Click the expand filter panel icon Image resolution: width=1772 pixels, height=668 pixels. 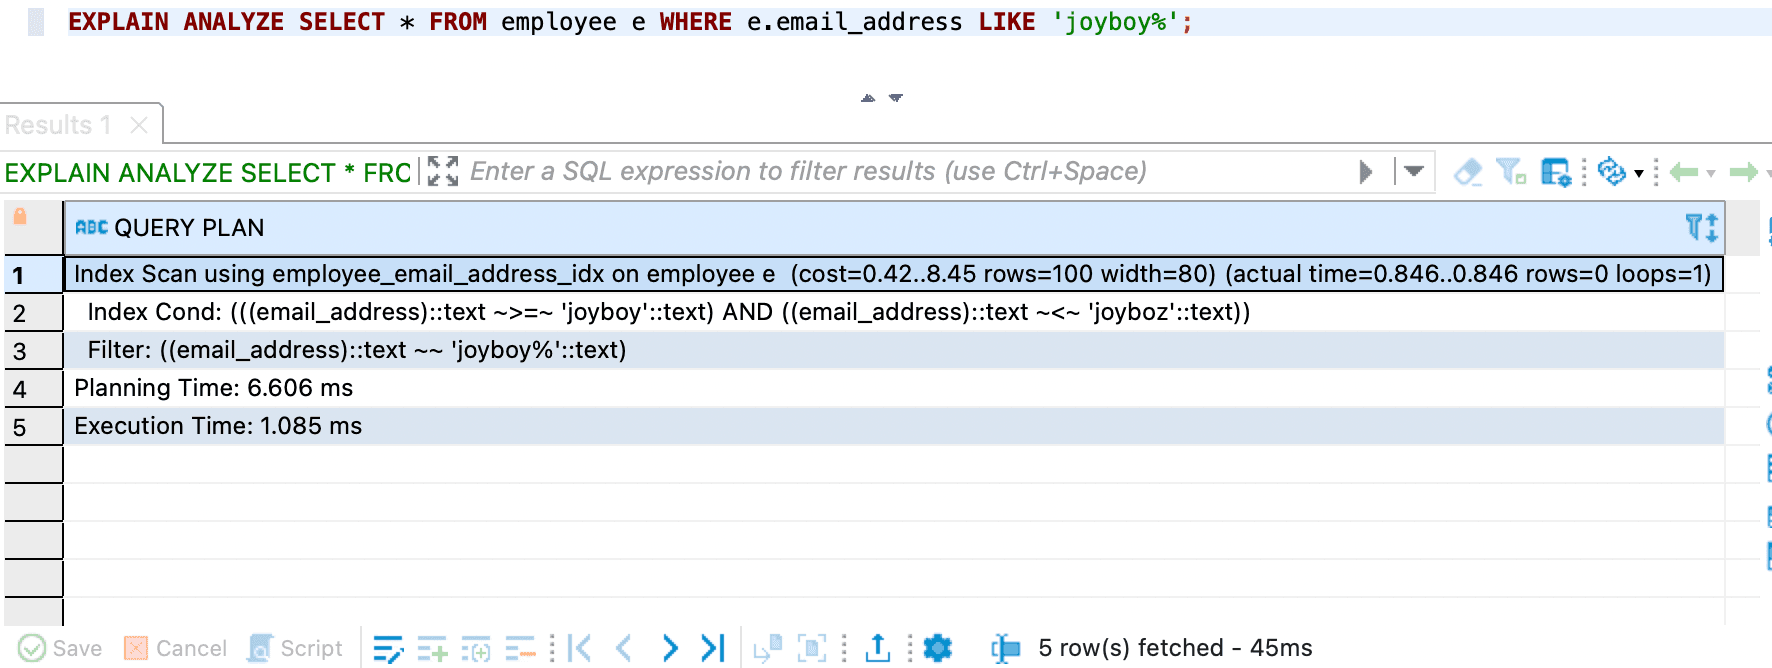[x=443, y=172]
